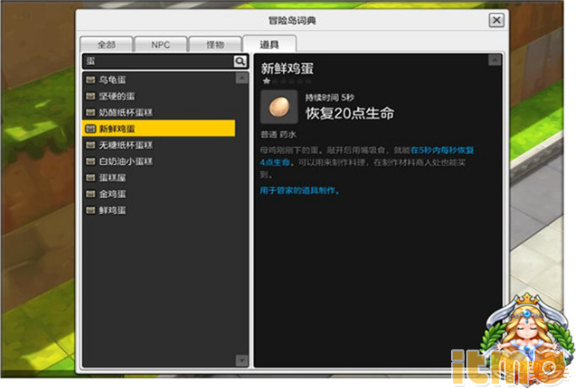
Task: Select 奶酪纸杯蛋糕 in the result list
Action: click(159, 112)
